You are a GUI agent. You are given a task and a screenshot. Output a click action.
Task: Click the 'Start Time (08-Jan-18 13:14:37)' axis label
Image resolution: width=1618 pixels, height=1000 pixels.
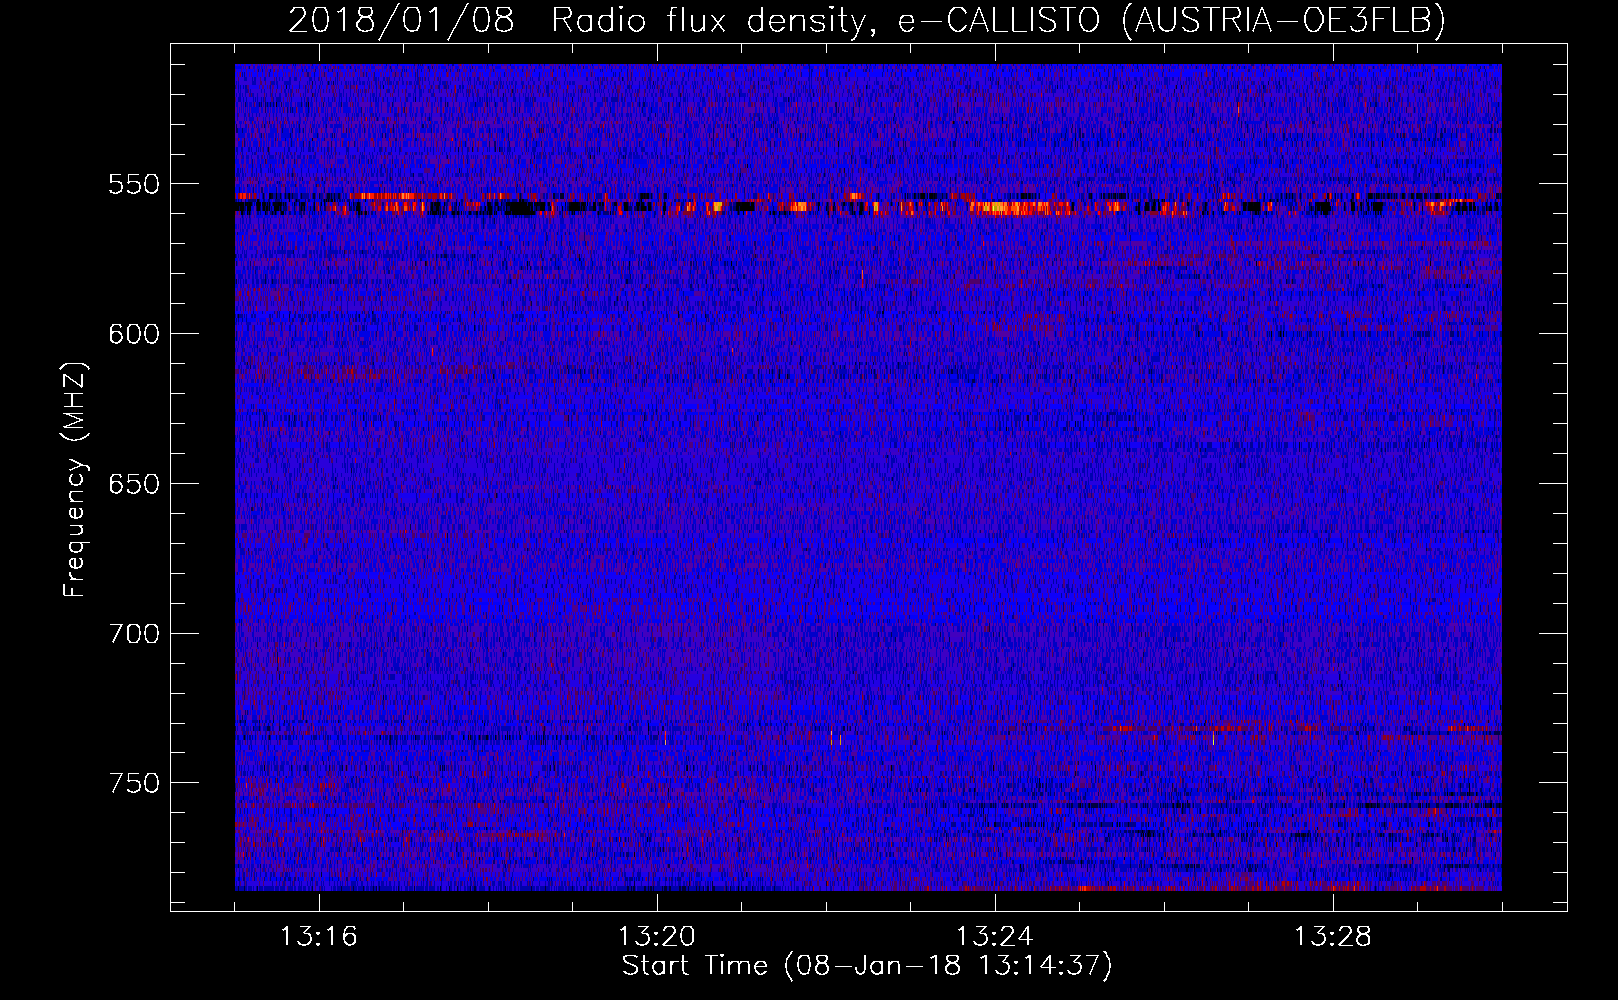[867, 967]
